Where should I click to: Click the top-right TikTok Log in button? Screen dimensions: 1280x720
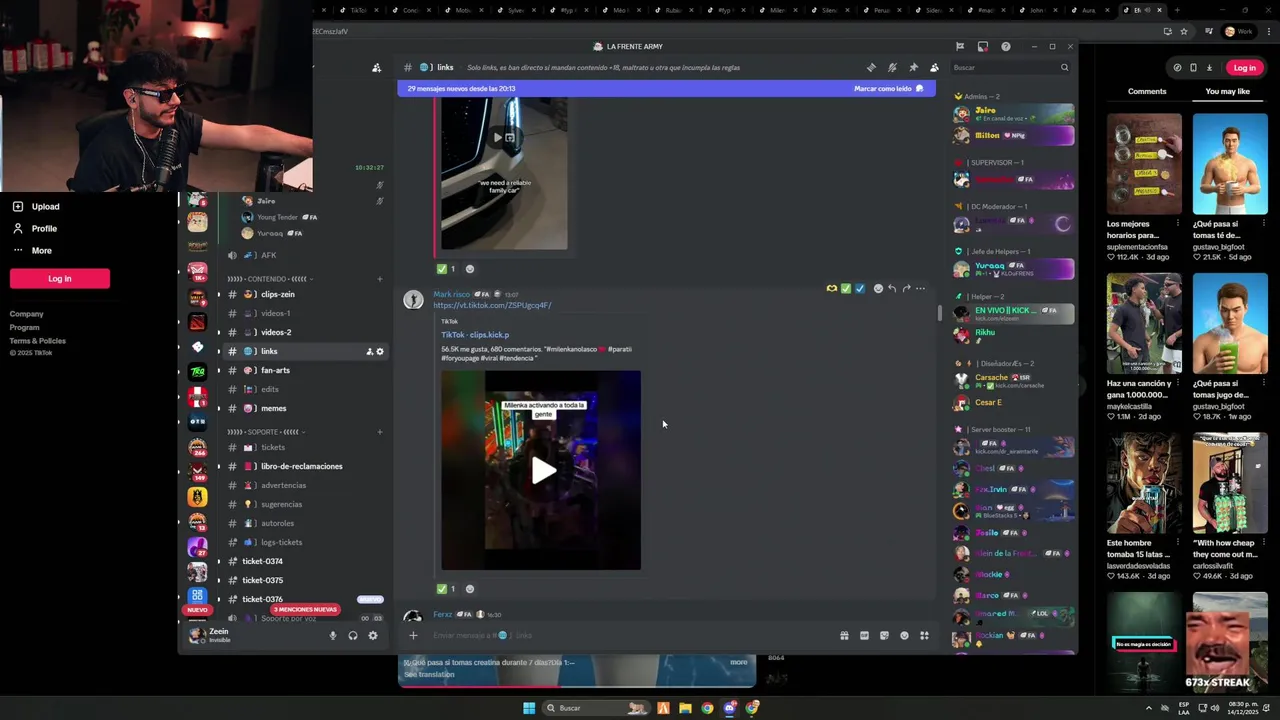[1244, 68]
